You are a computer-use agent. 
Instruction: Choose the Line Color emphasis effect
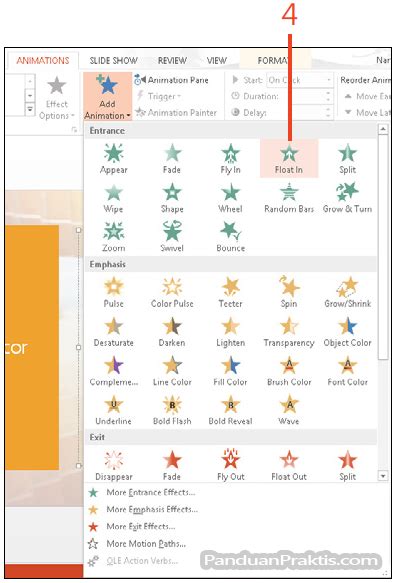click(x=172, y=371)
